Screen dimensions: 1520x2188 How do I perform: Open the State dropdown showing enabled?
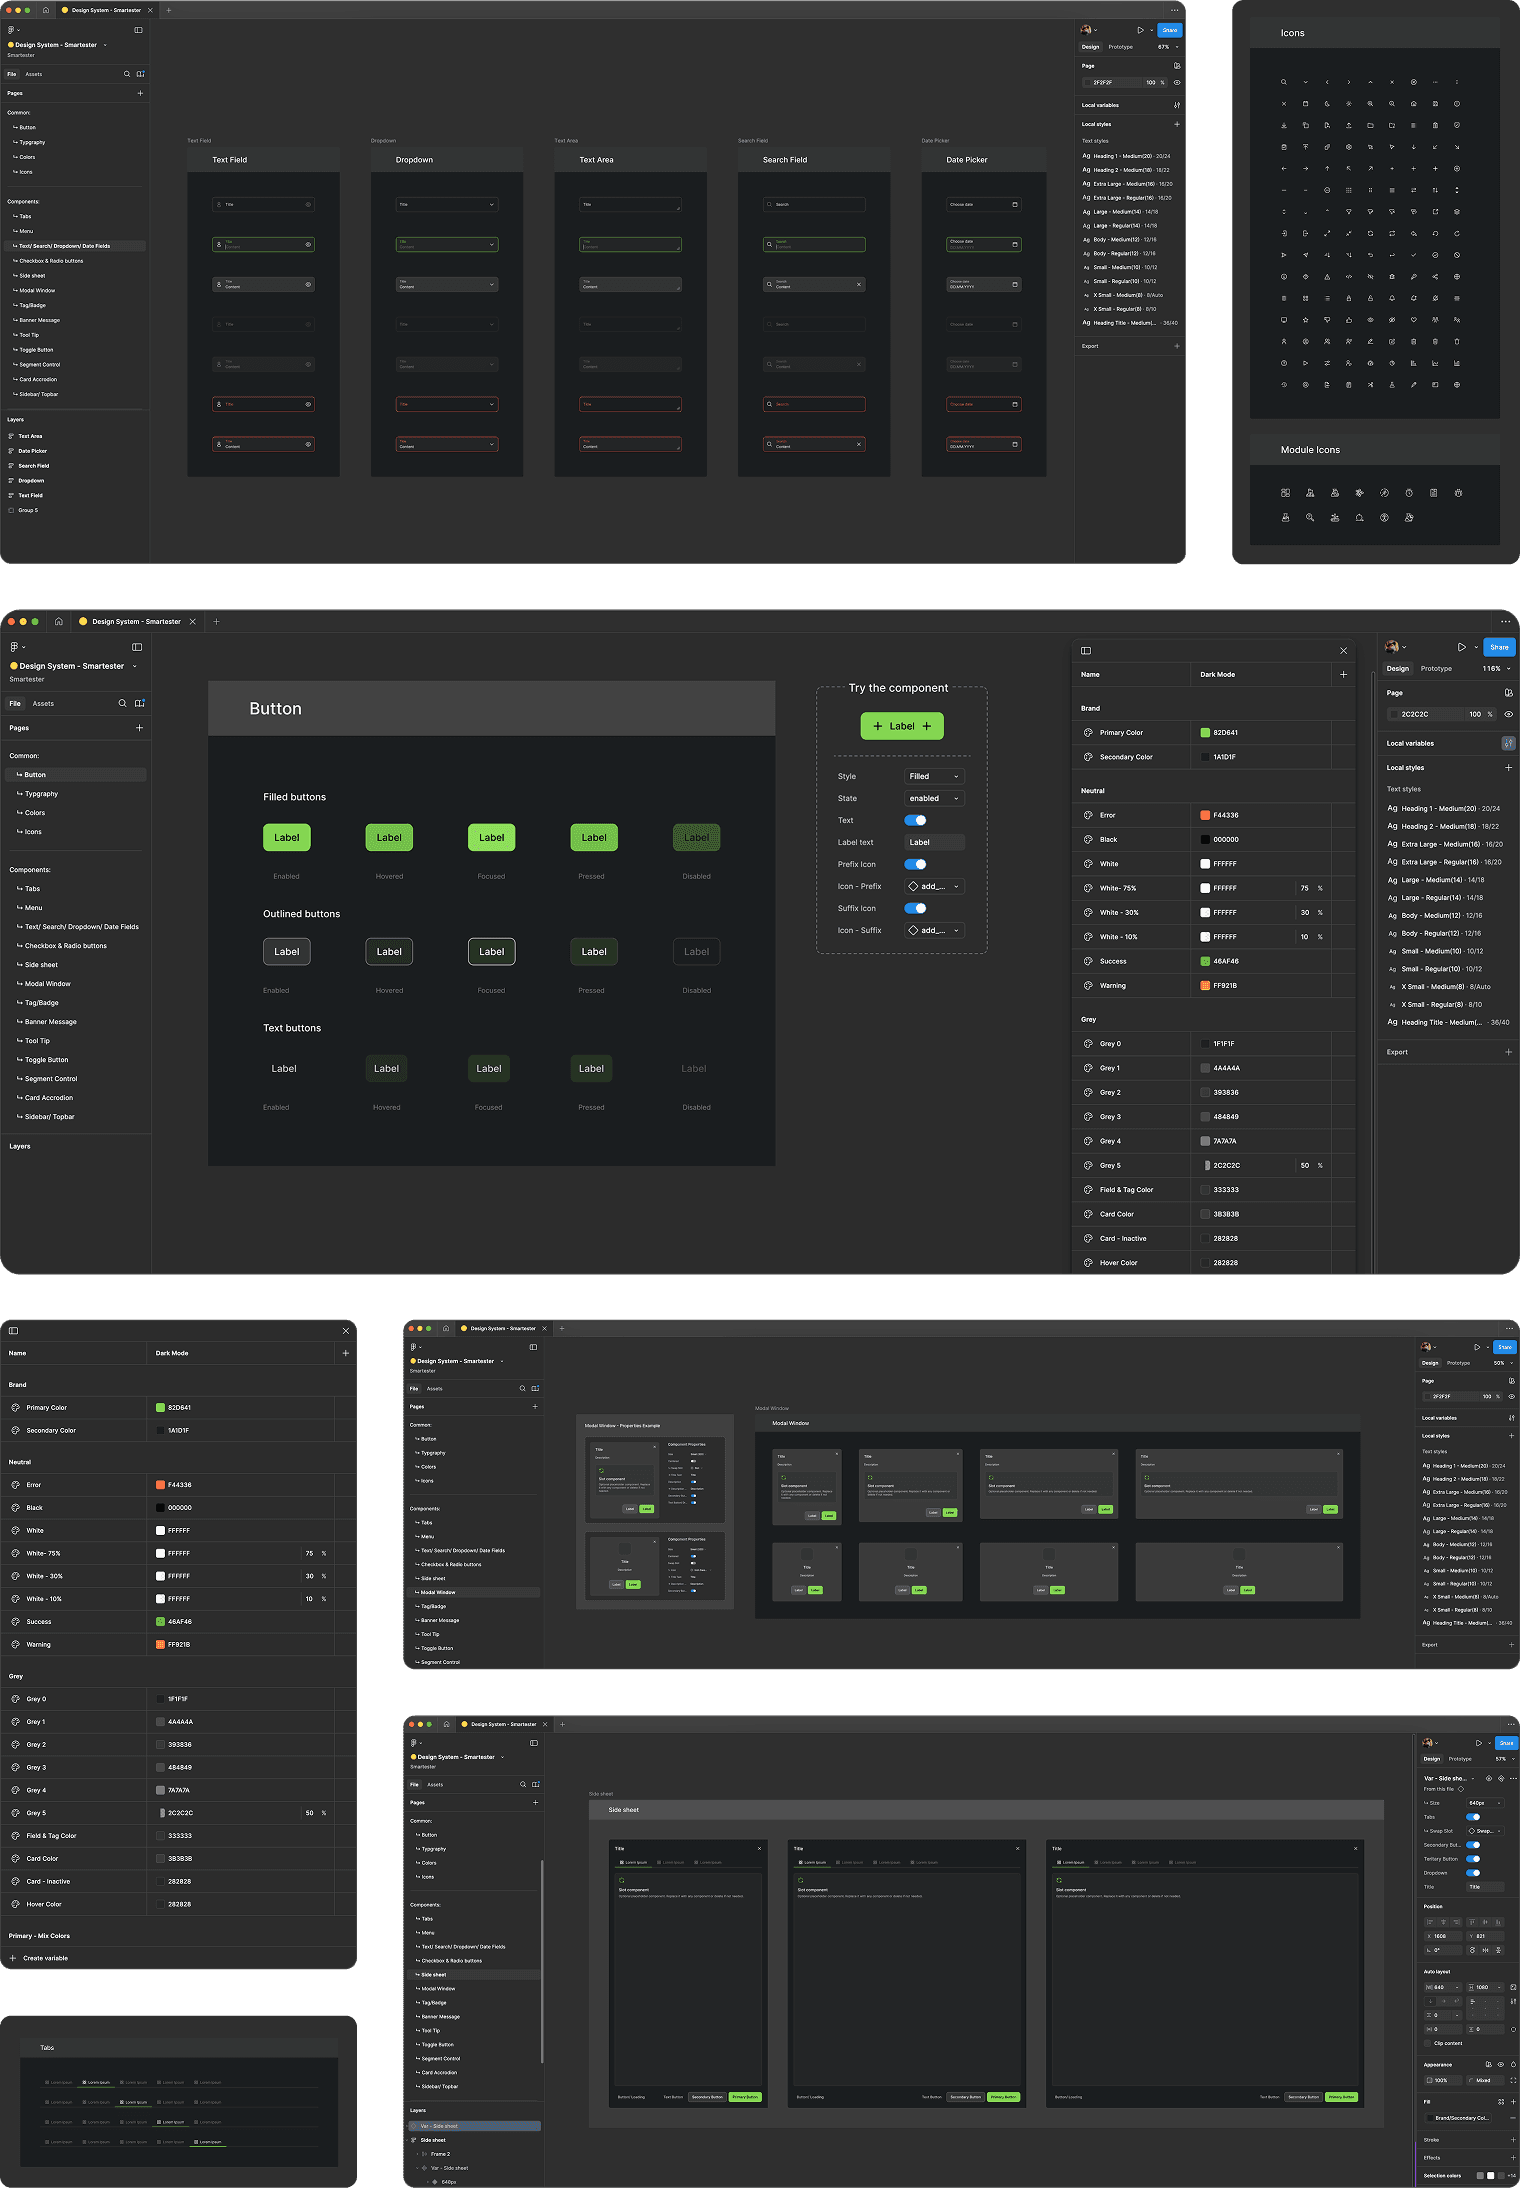[x=934, y=798]
